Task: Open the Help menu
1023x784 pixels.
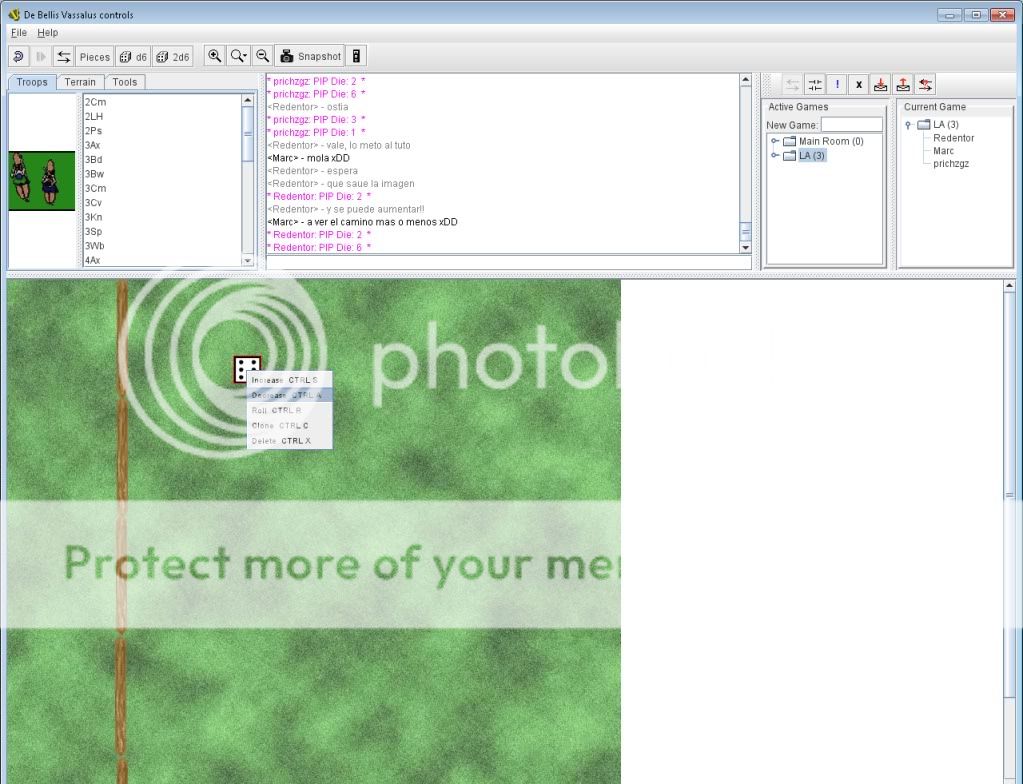Action: point(48,33)
